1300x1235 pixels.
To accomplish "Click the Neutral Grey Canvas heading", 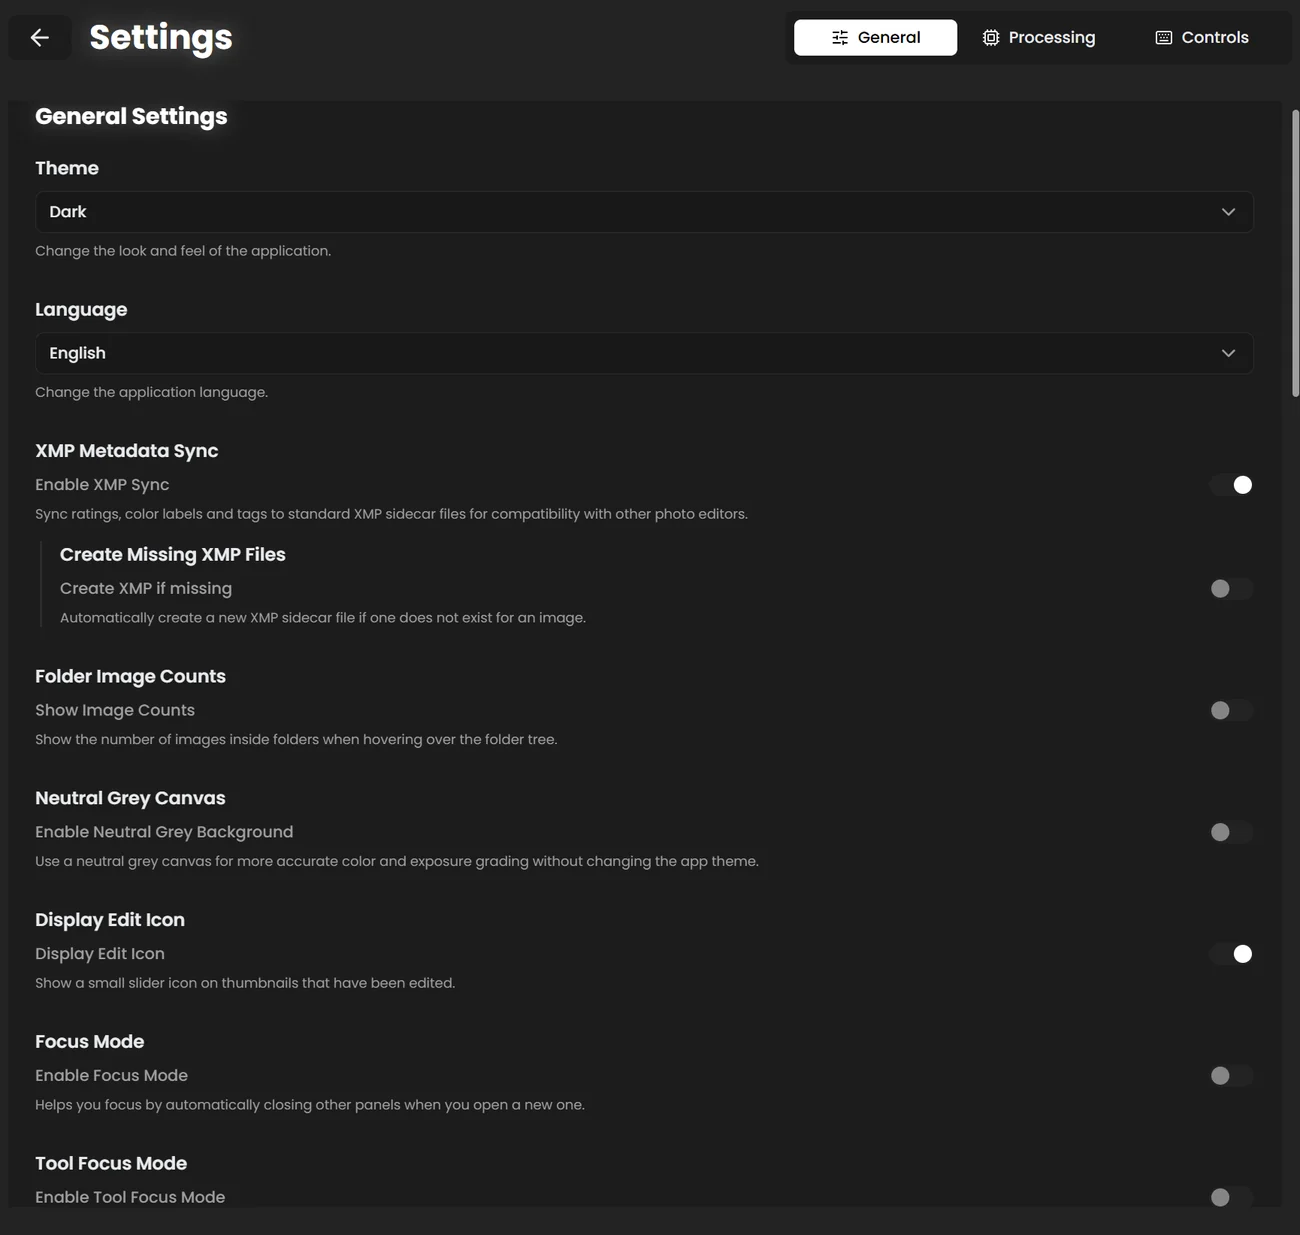I will 130,798.
